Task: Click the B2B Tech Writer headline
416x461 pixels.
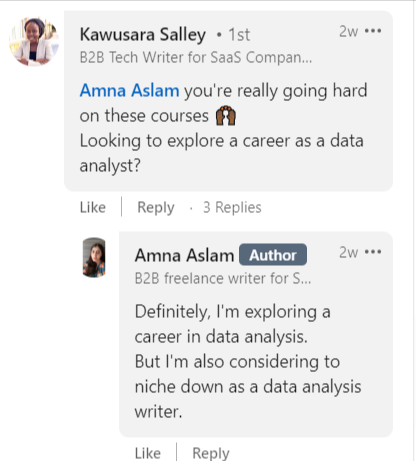Action: (x=196, y=57)
